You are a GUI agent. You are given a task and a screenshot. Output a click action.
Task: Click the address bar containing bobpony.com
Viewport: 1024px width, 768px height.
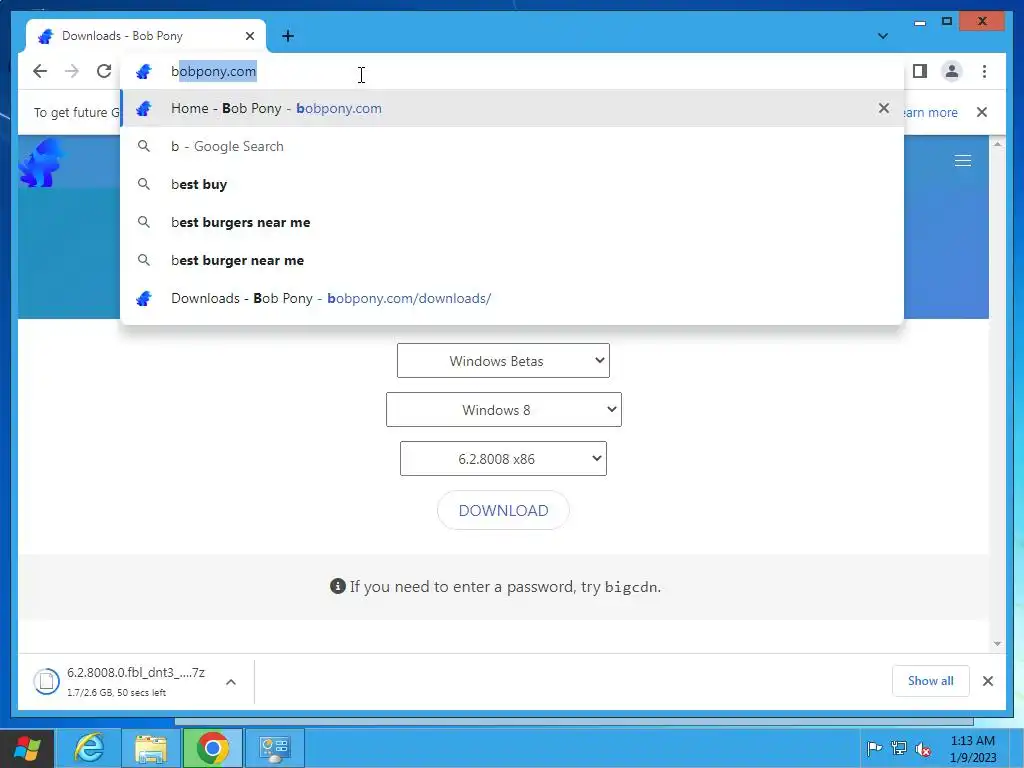point(512,71)
